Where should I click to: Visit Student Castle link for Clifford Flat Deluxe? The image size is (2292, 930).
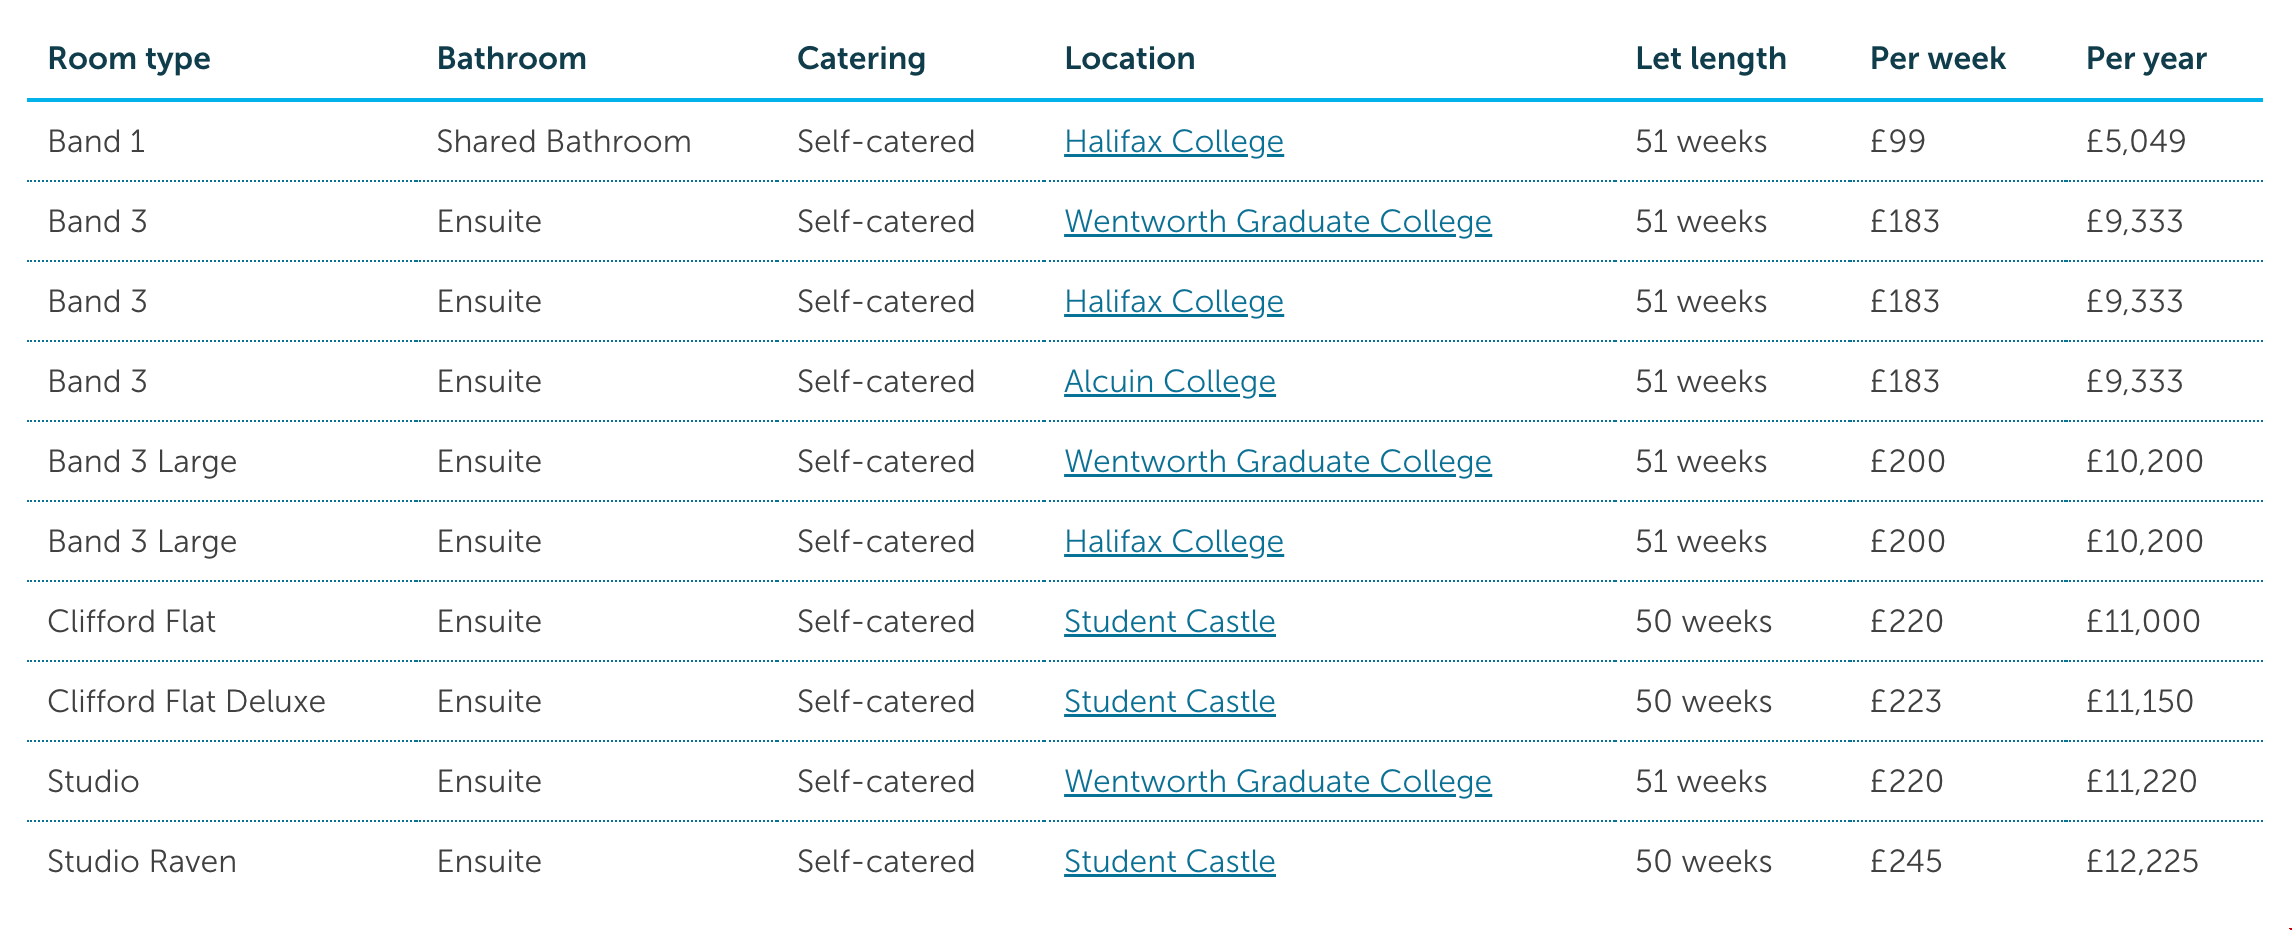tap(1169, 701)
